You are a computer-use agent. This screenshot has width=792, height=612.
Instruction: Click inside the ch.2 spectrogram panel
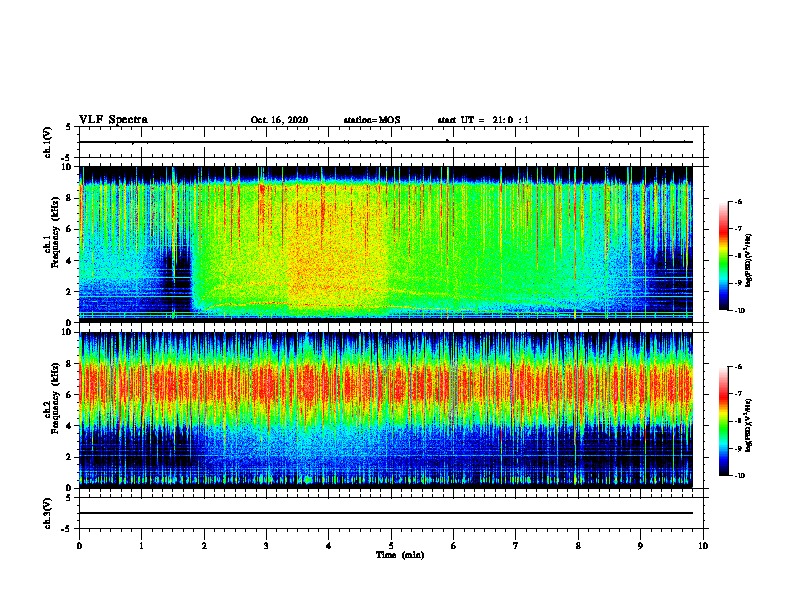[386, 410]
